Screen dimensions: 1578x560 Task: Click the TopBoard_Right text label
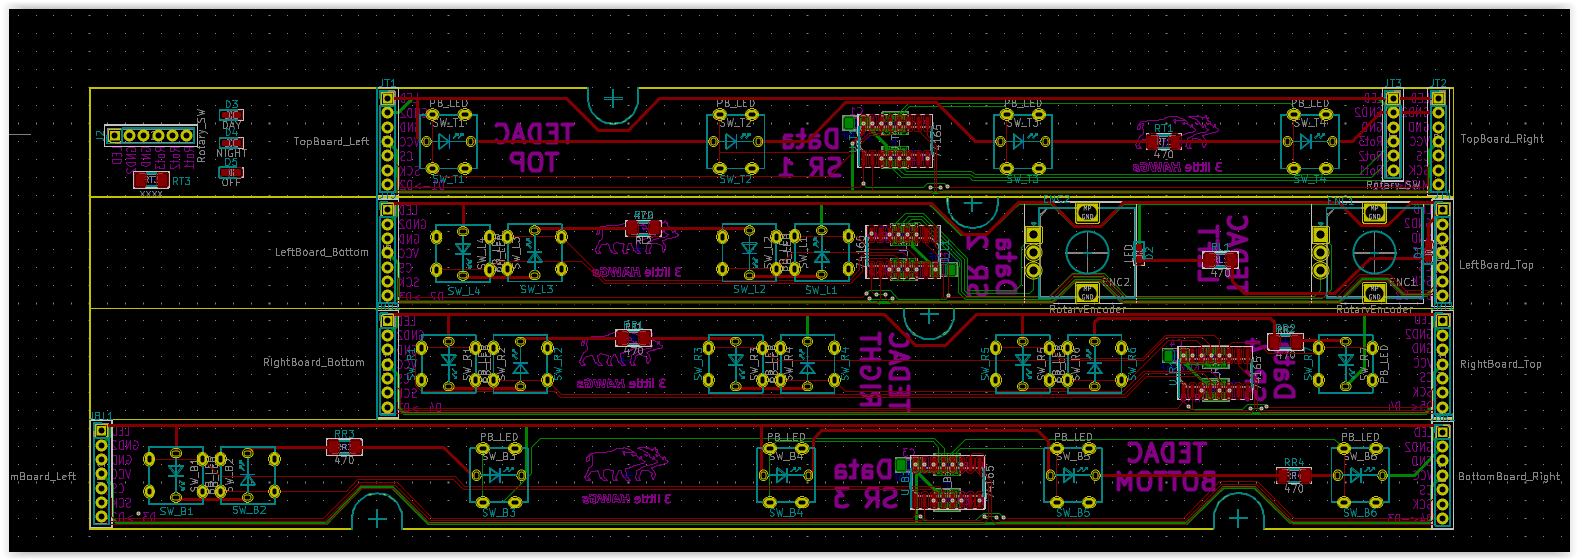coord(1502,139)
